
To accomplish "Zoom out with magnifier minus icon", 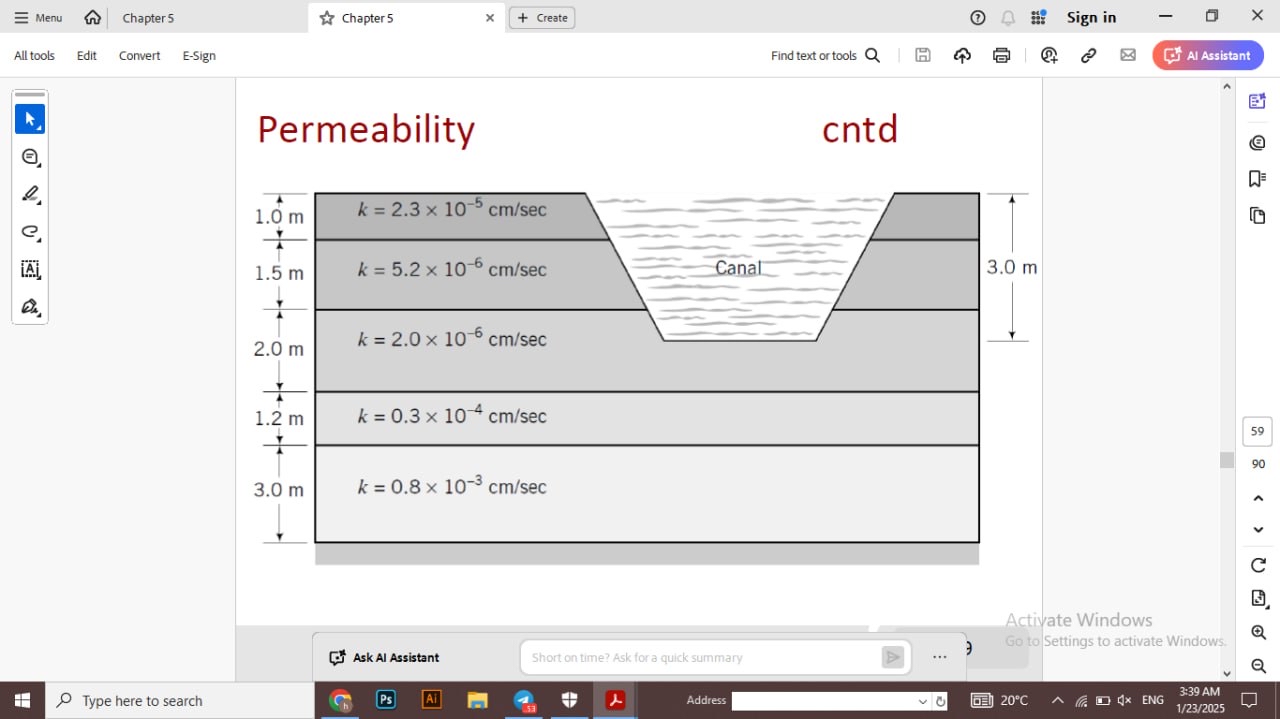I will coord(1258,666).
